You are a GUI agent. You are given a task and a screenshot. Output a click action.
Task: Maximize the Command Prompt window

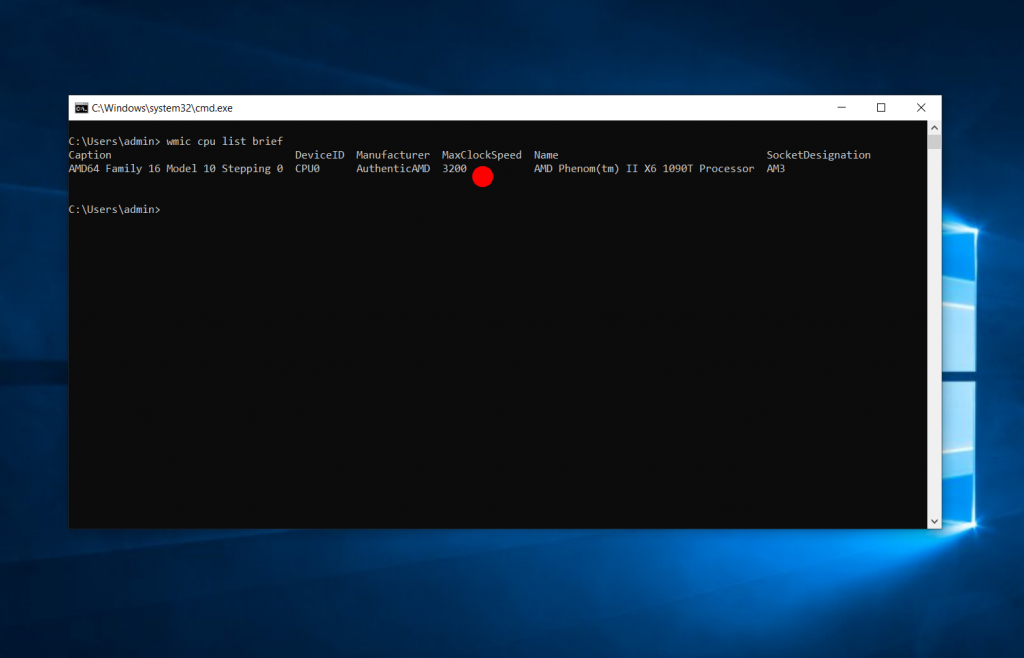click(881, 108)
